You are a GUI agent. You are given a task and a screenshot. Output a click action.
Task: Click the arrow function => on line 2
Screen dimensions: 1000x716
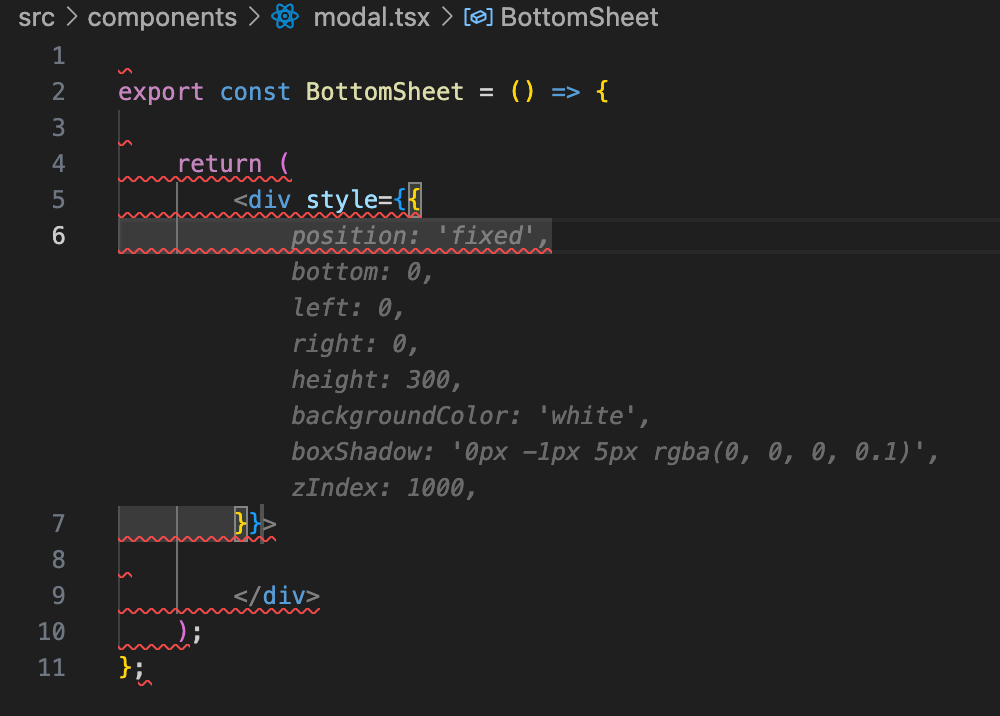point(565,92)
